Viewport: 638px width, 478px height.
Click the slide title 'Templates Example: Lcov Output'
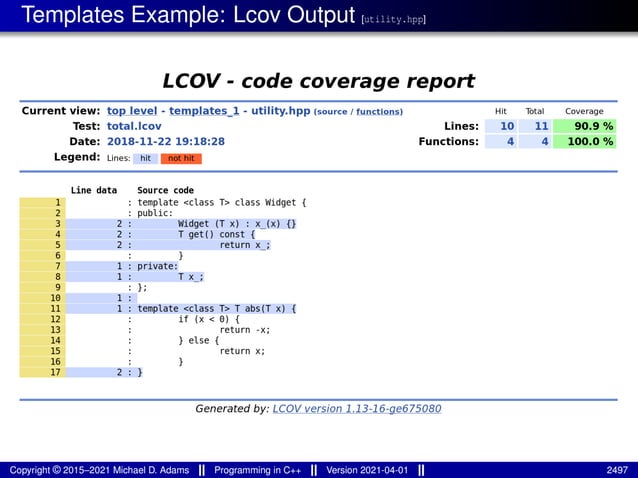click(188, 15)
